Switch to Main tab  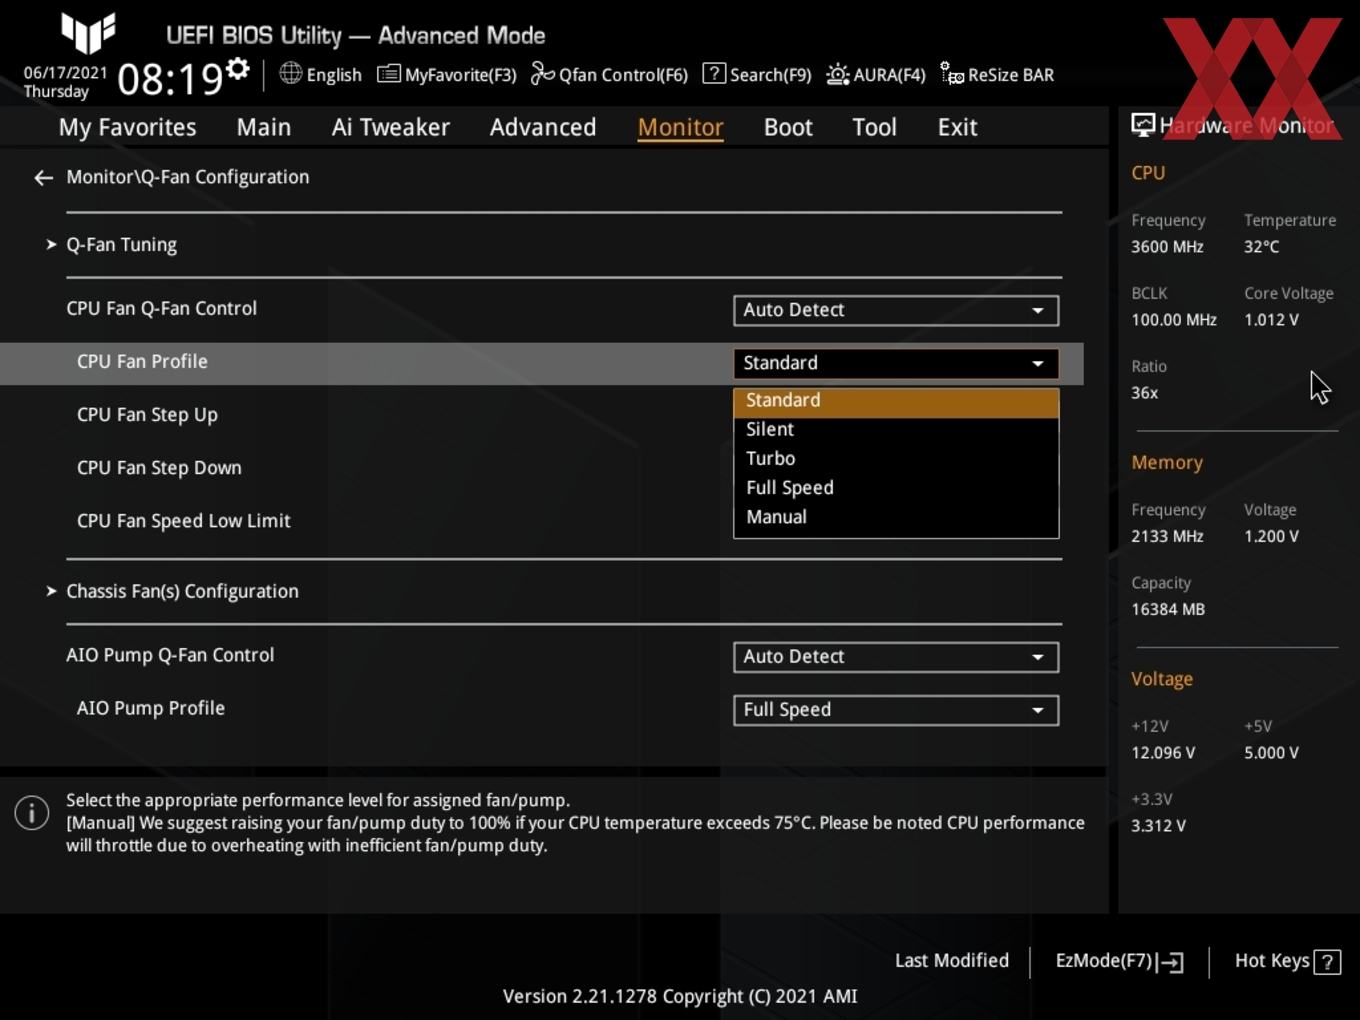[x=264, y=127]
